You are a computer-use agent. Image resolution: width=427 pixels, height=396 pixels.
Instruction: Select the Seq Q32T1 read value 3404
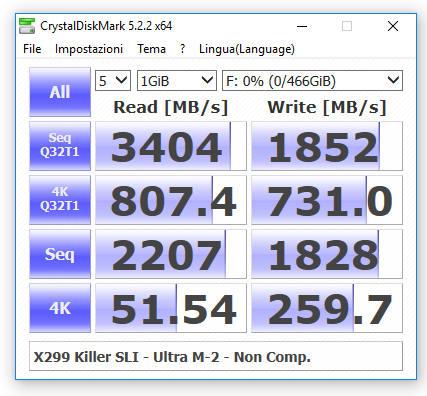click(171, 146)
